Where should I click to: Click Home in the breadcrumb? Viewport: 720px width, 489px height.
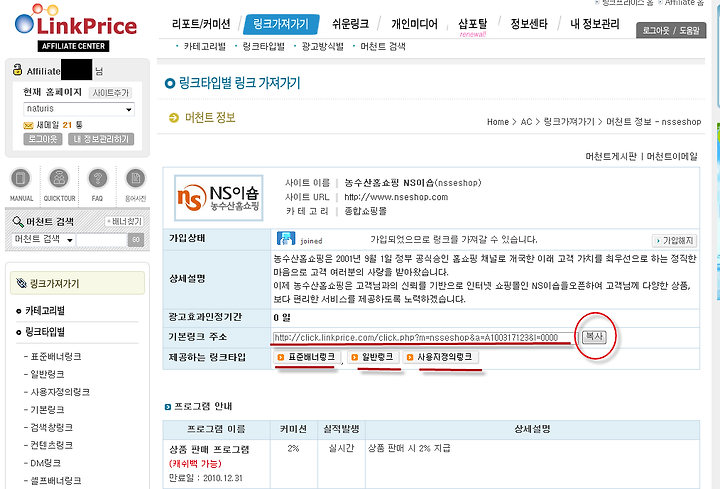coord(498,122)
